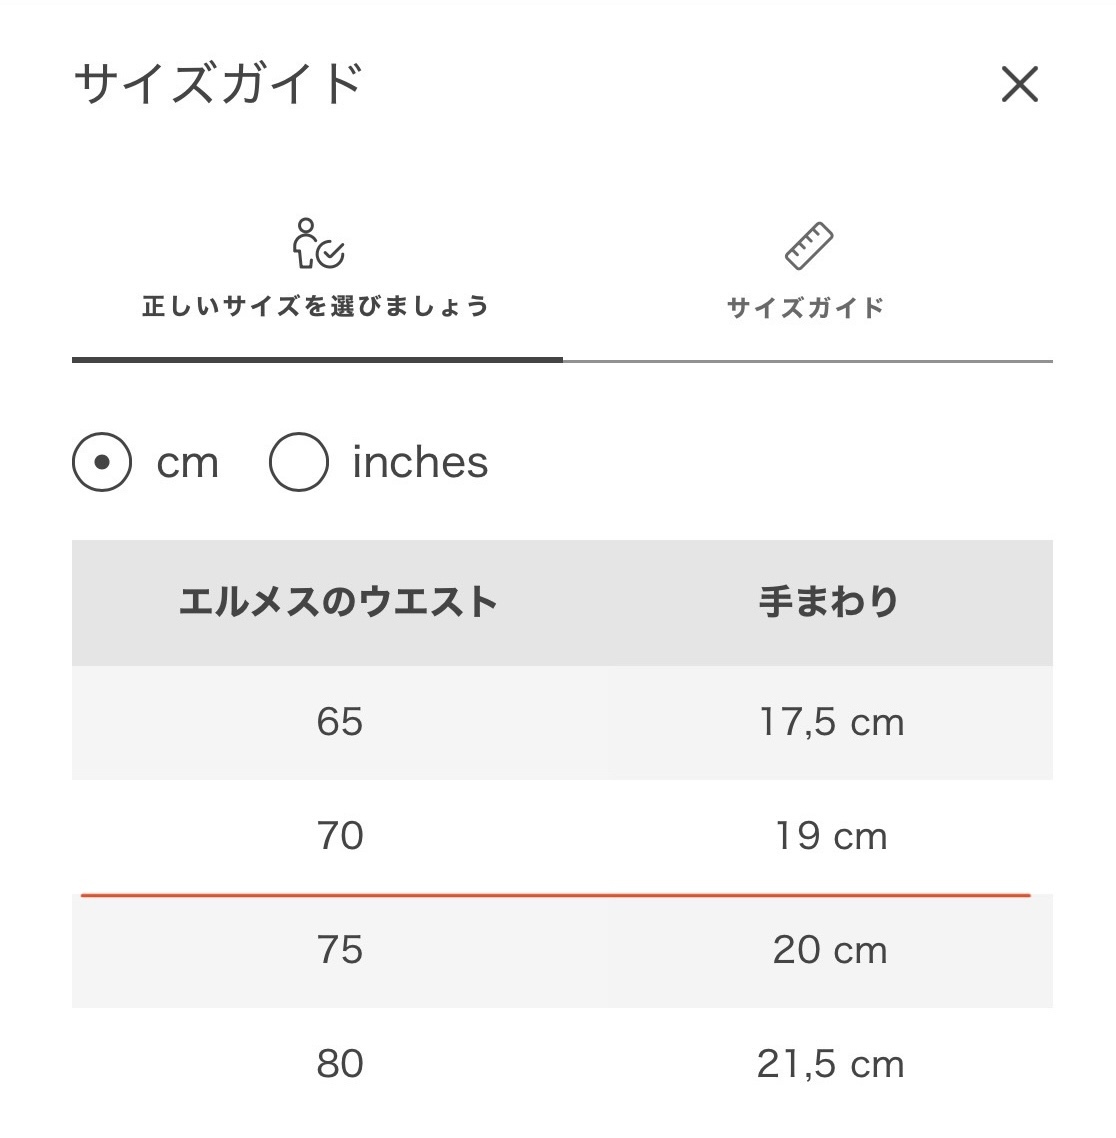The width and height of the screenshot is (1116, 1138).
Task: Close the サイズガイド dialog
Action: [1019, 85]
